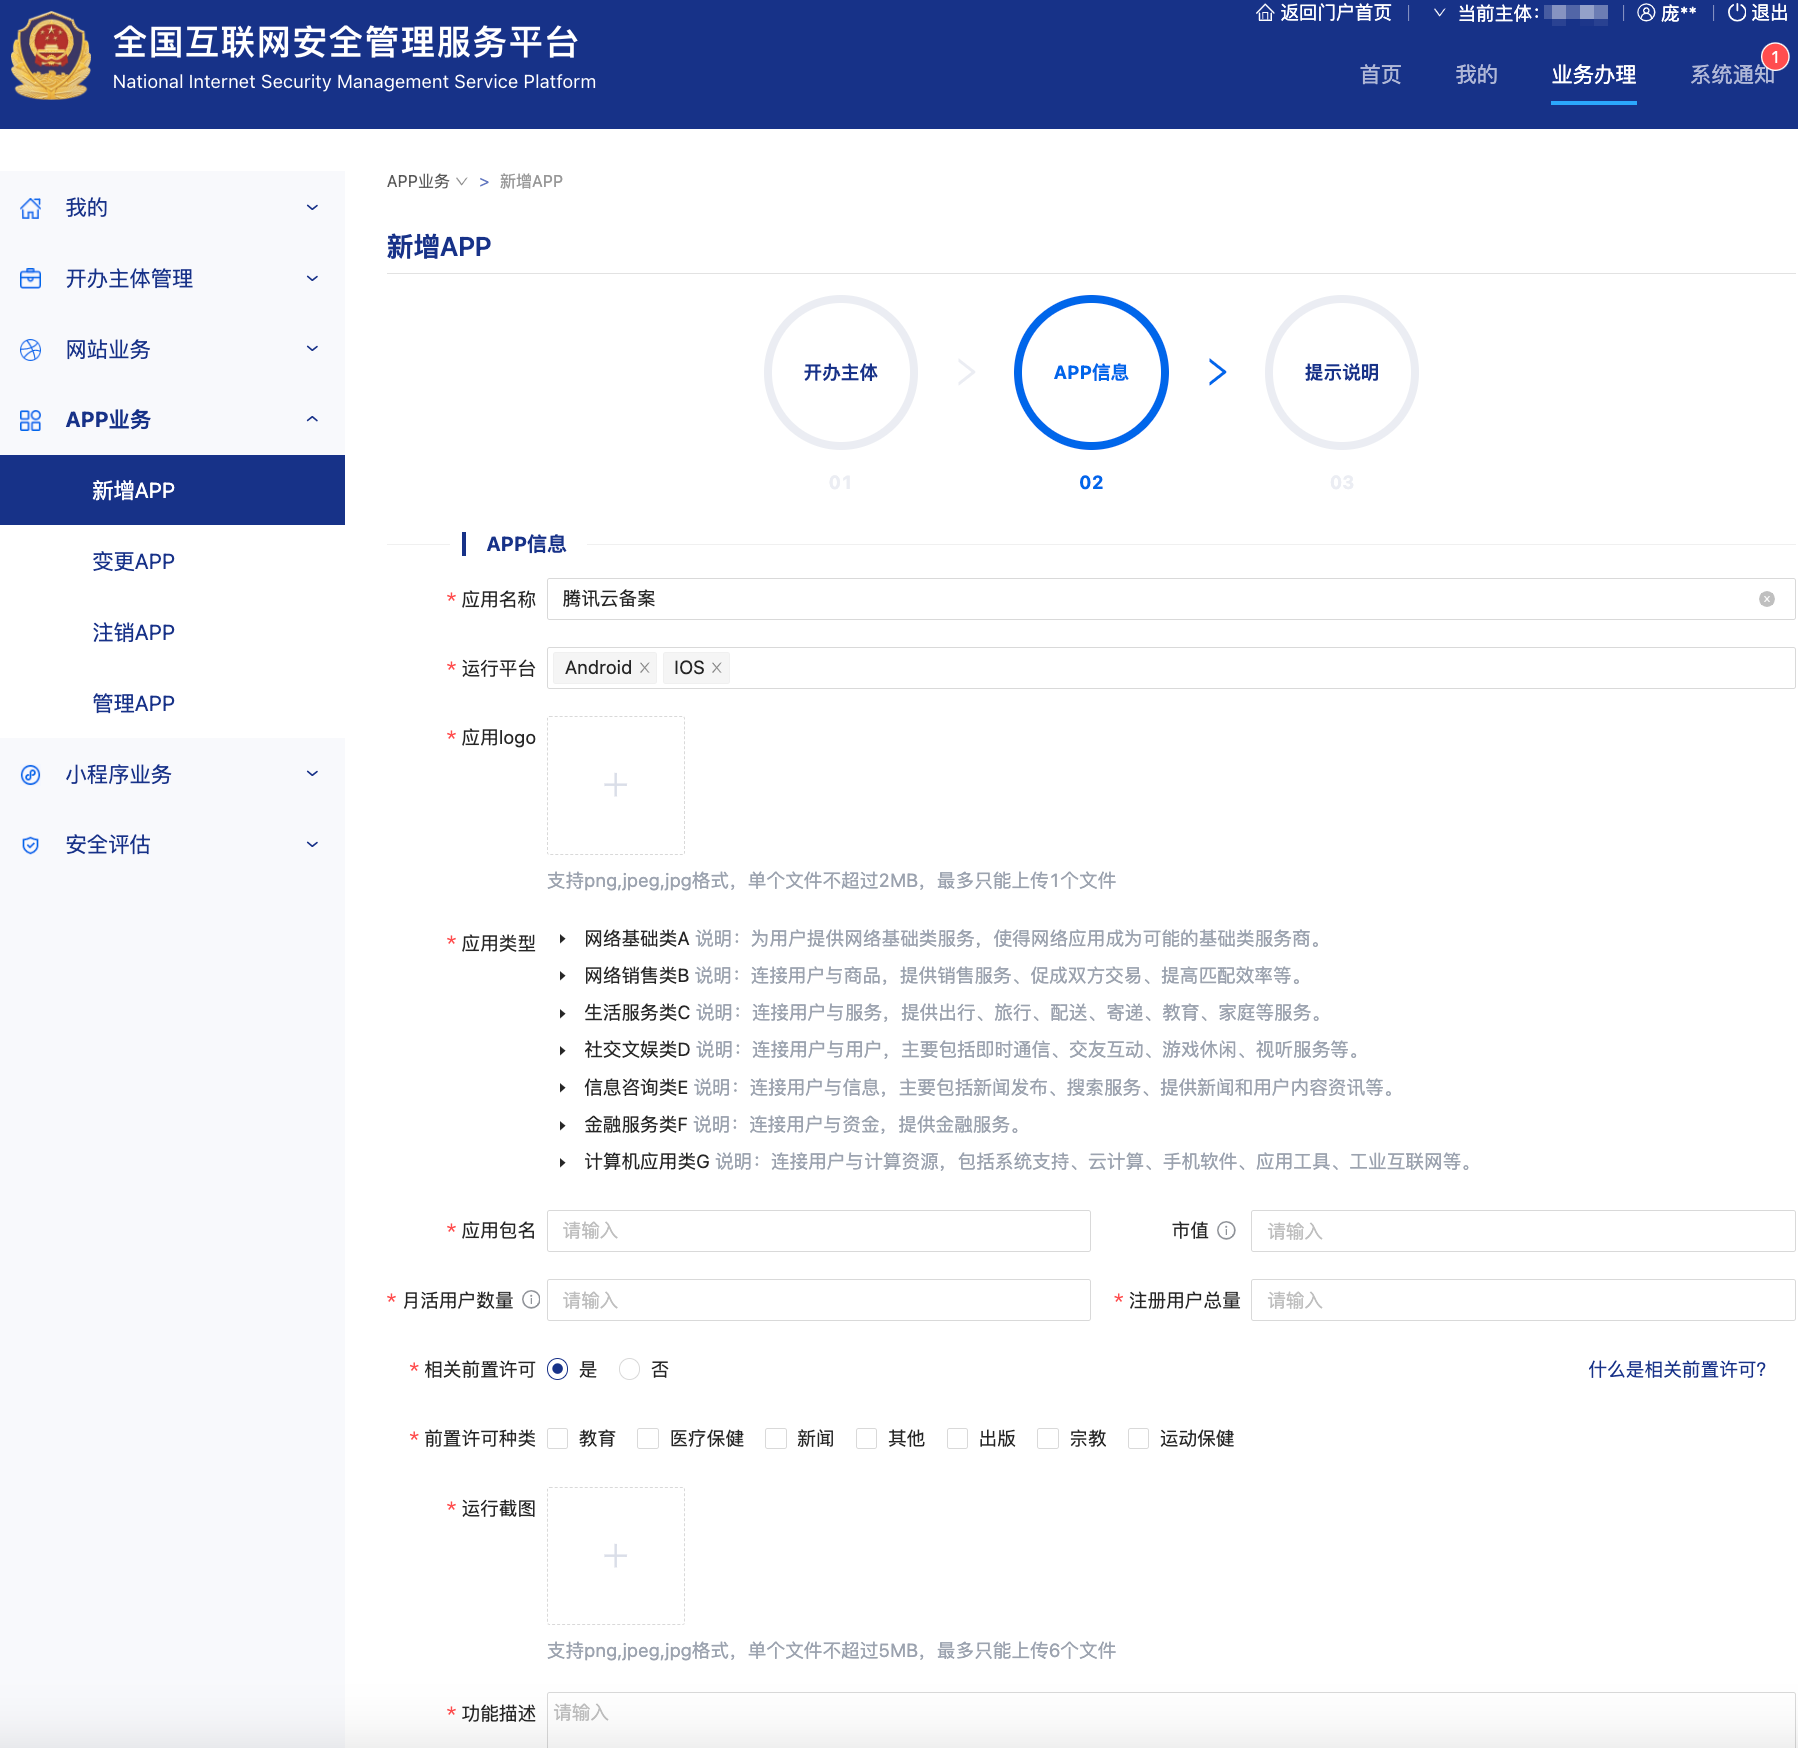1798x1748 pixels.
Task: Select 否 for 相关前置许可
Action: tap(629, 1369)
